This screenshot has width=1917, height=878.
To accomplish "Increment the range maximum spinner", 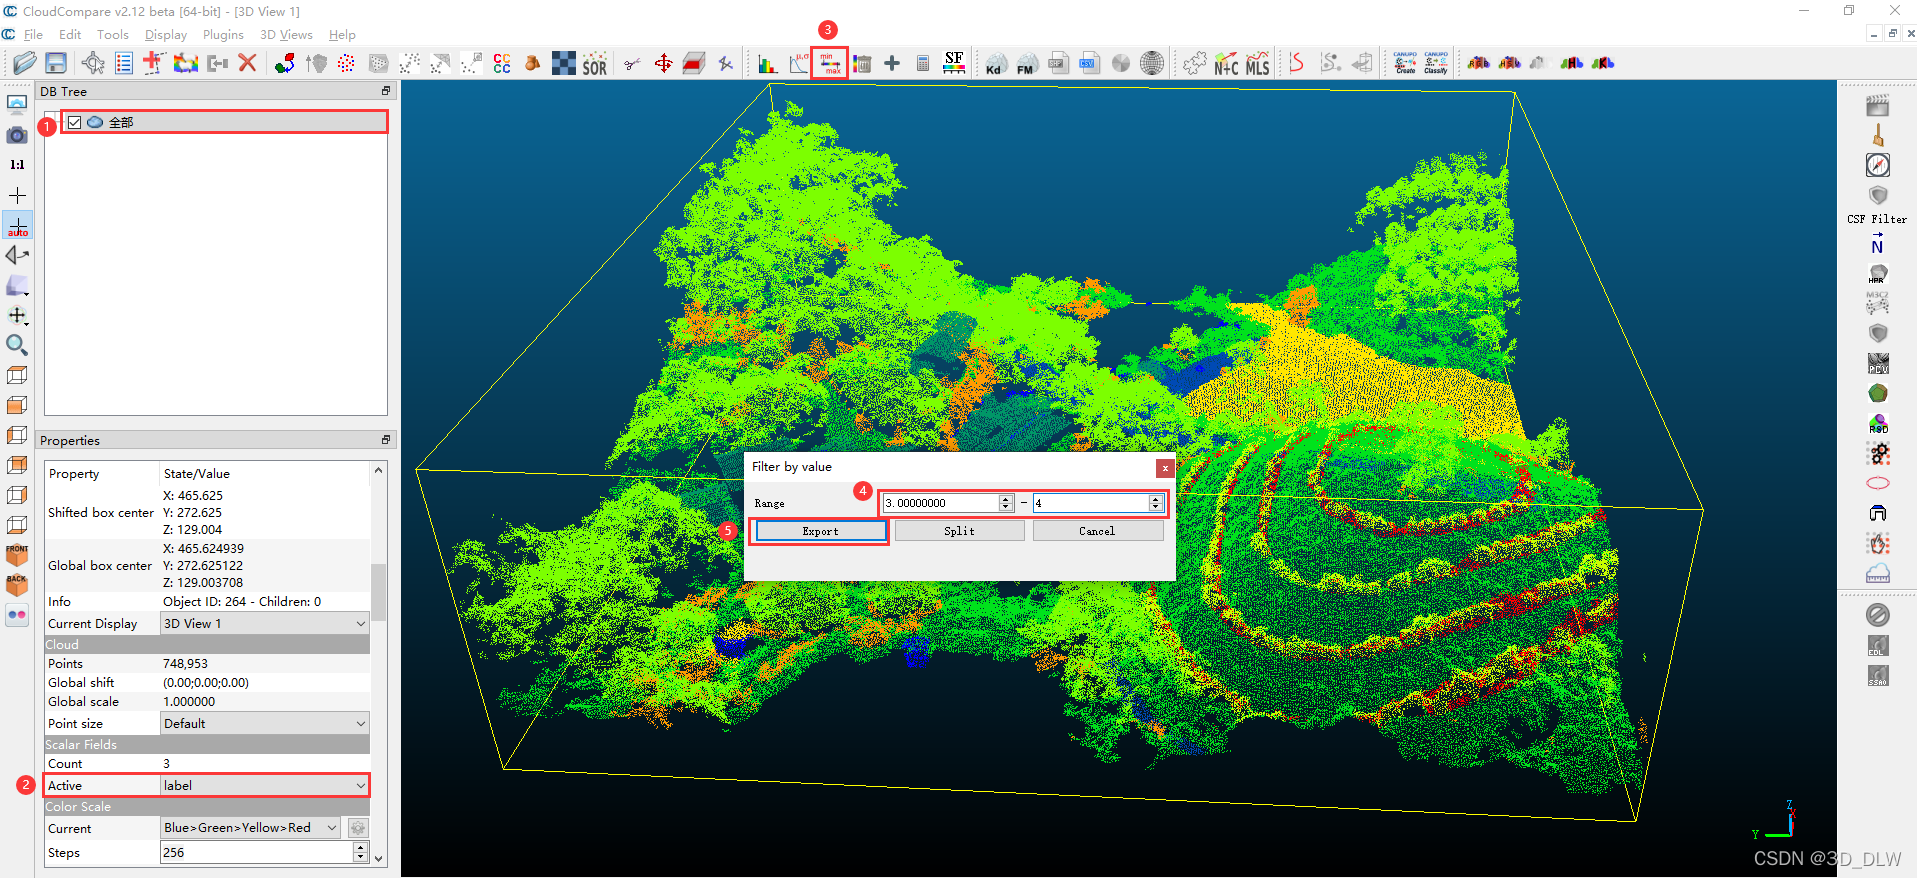I will [x=1156, y=499].
